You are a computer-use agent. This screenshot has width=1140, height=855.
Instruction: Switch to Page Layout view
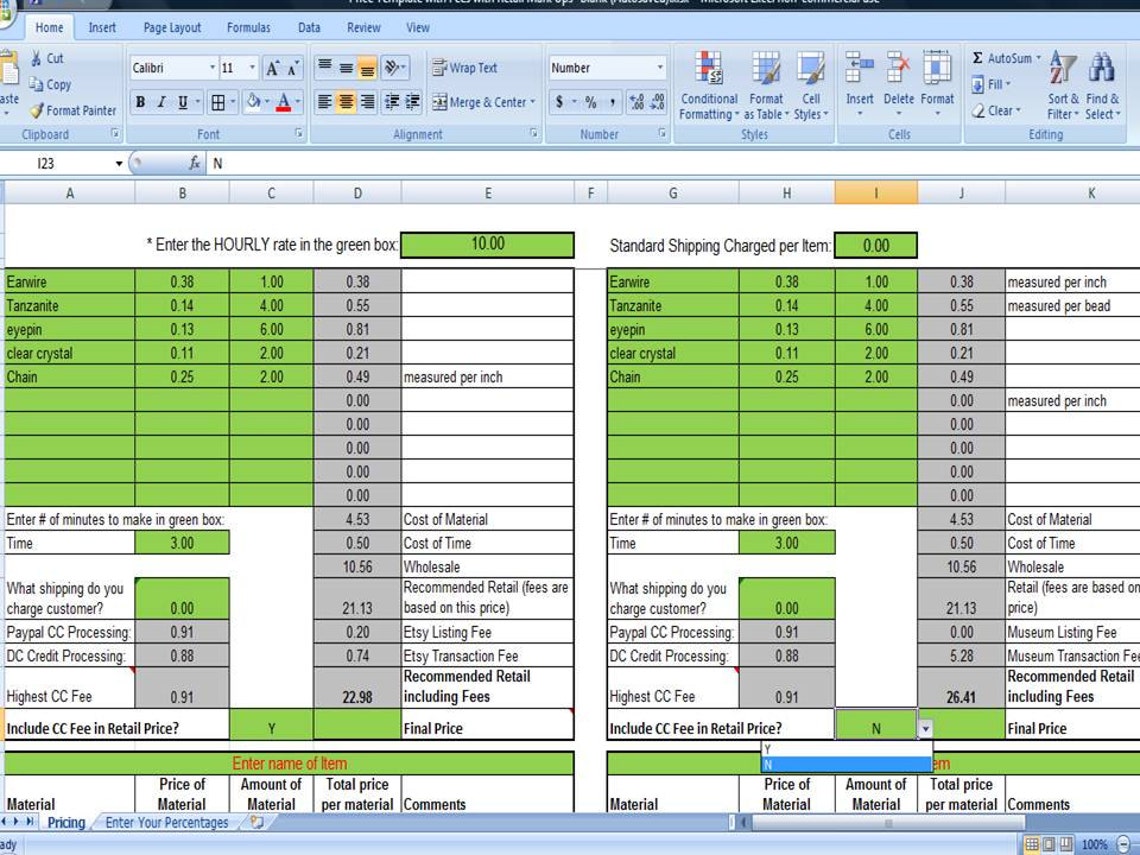tap(1048, 844)
